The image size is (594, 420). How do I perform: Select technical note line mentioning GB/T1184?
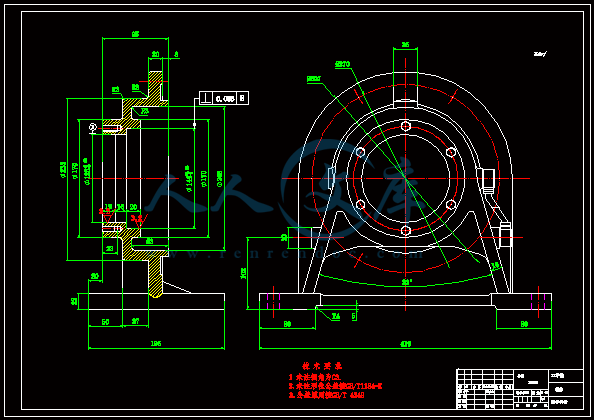[335, 386]
